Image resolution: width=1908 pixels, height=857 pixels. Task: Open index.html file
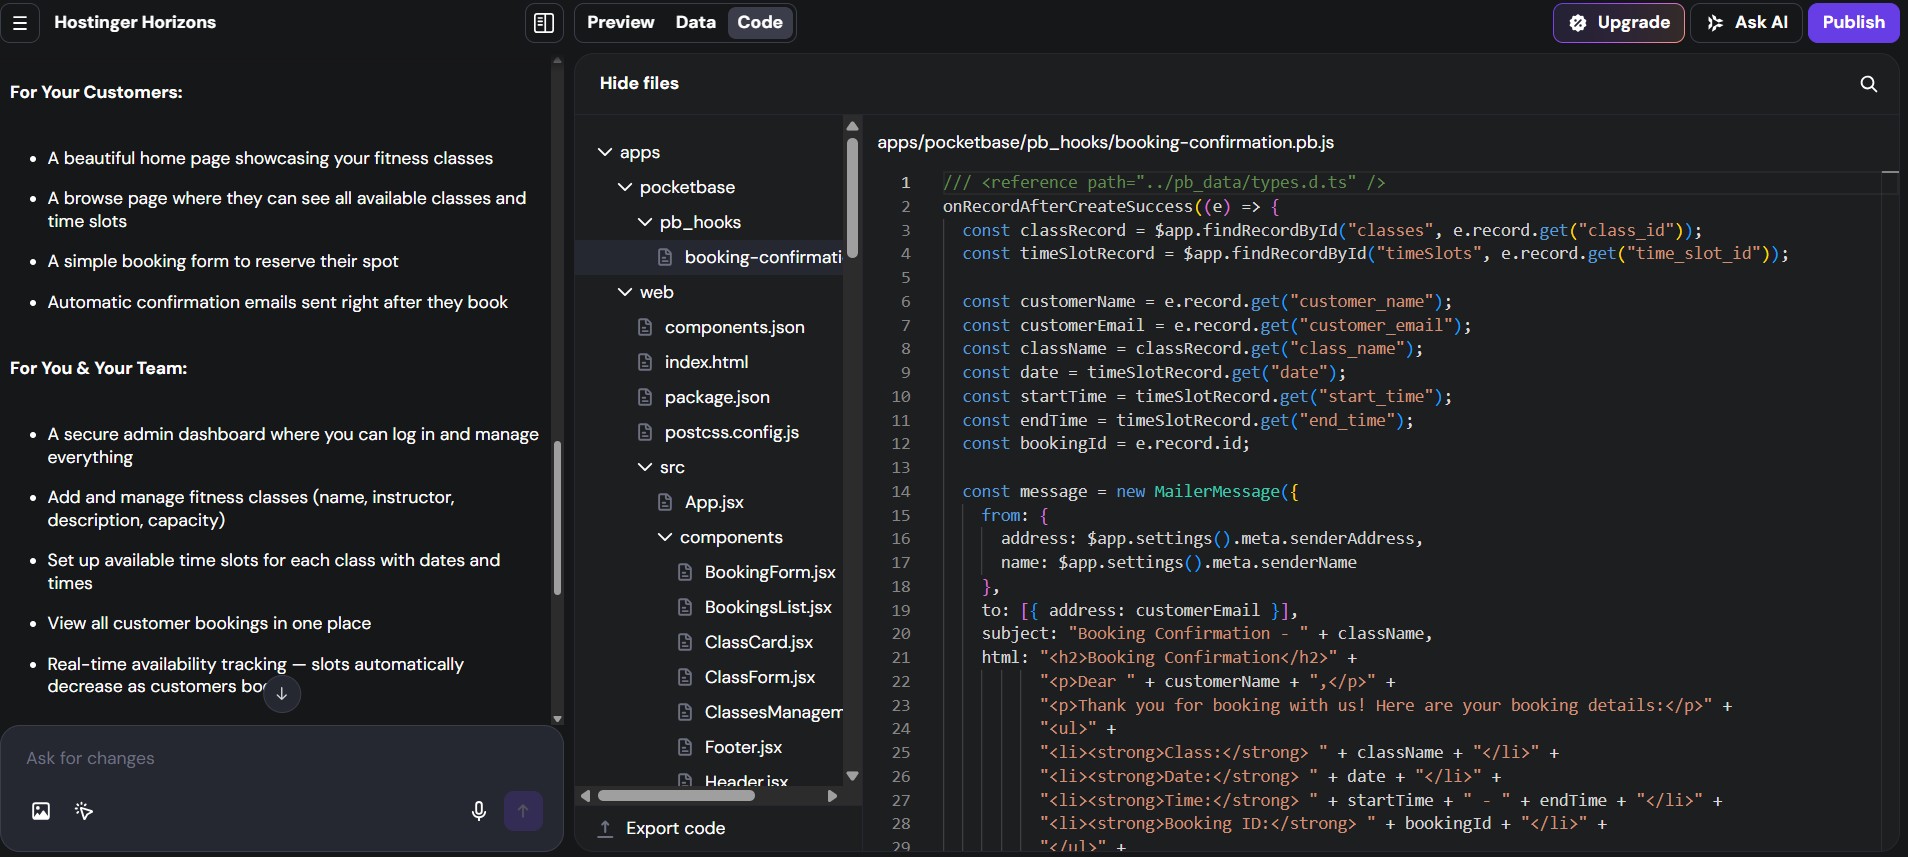click(x=706, y=362)
